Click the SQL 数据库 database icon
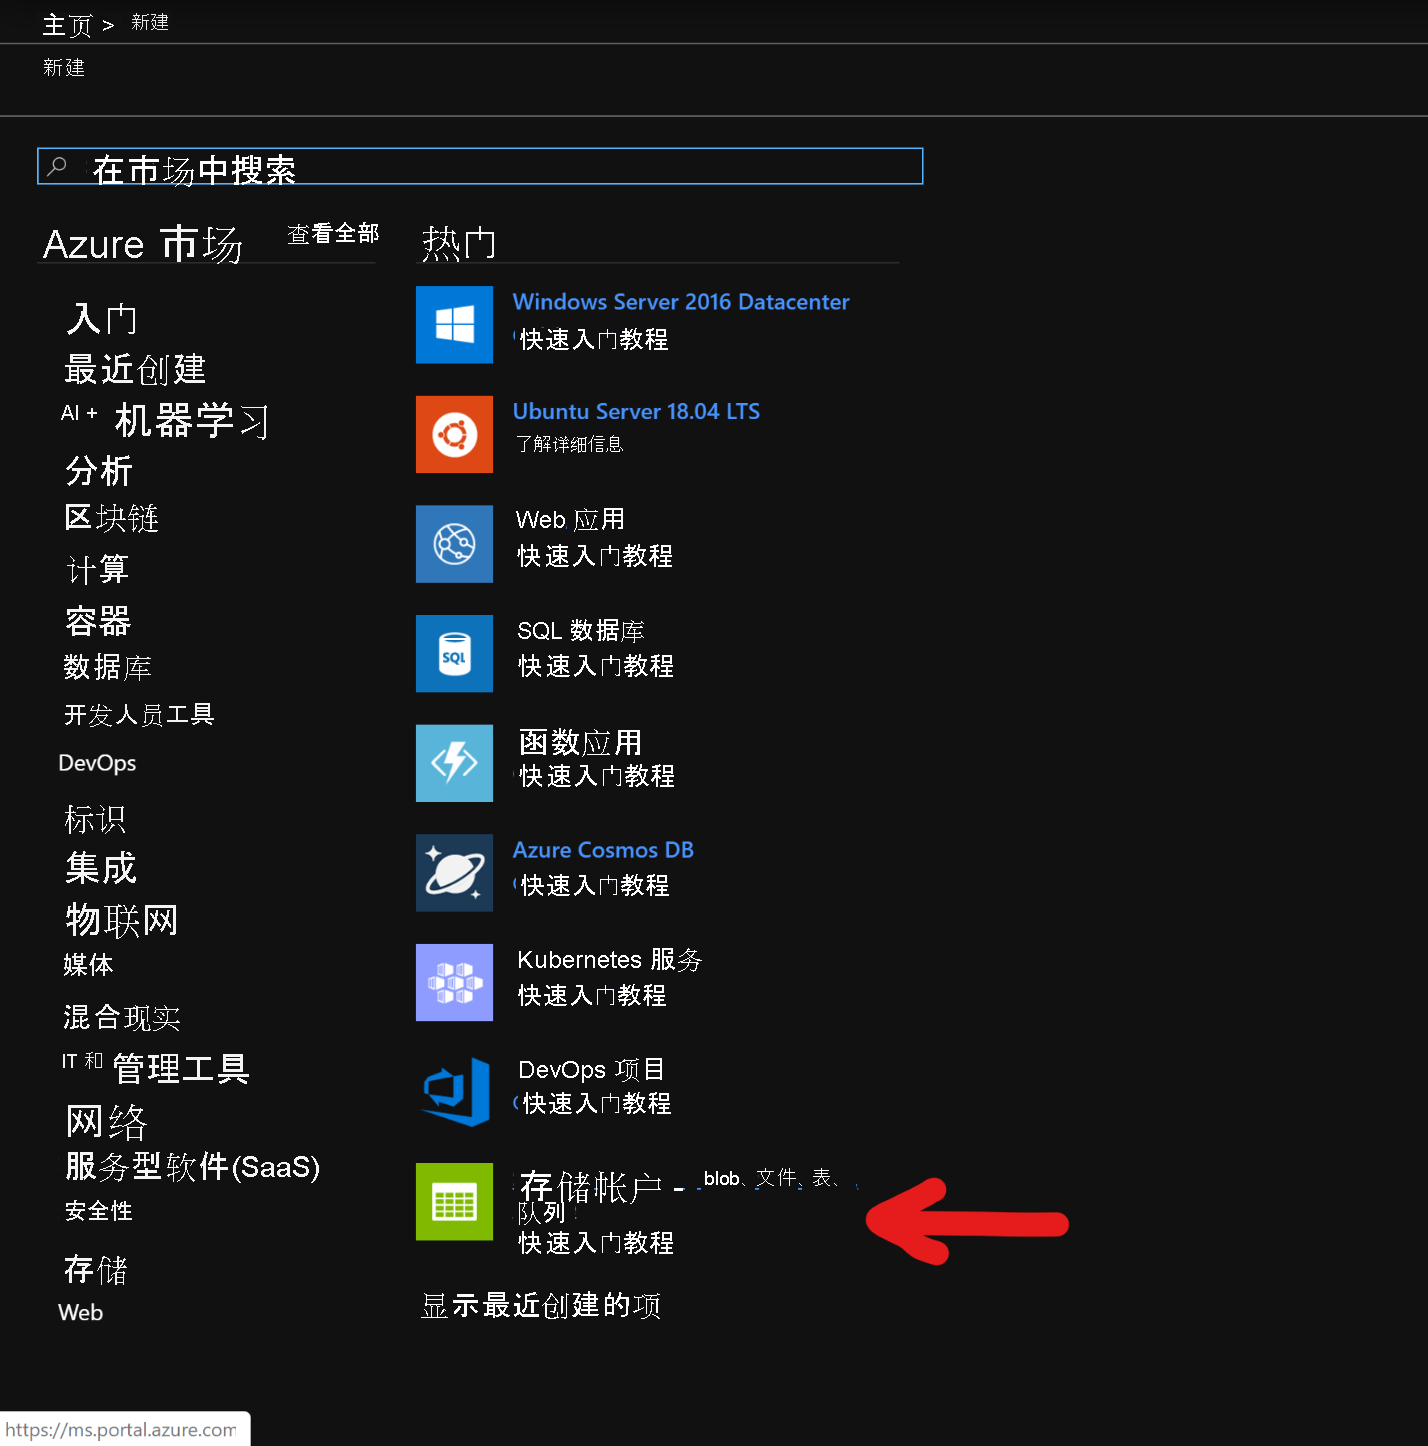This screenshot has width=1428, height=1446. coord(454,654)
